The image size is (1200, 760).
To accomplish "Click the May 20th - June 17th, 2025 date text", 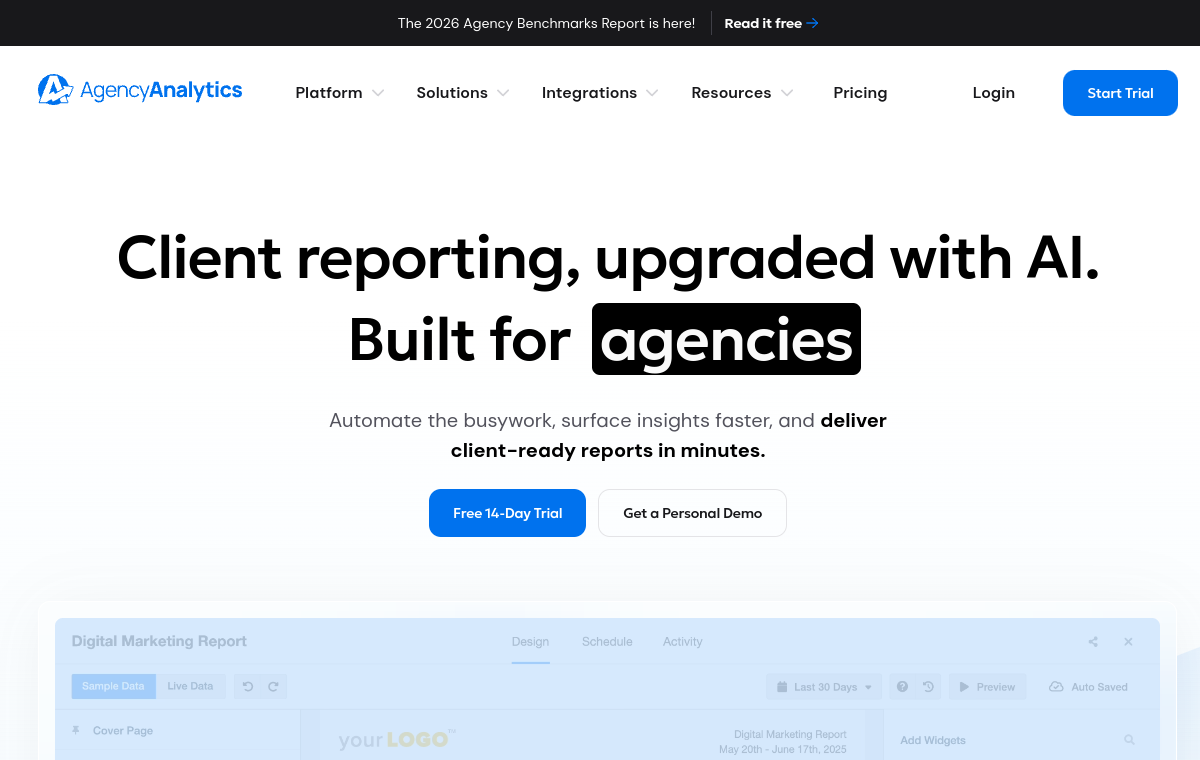I will [x=783, y=749].
